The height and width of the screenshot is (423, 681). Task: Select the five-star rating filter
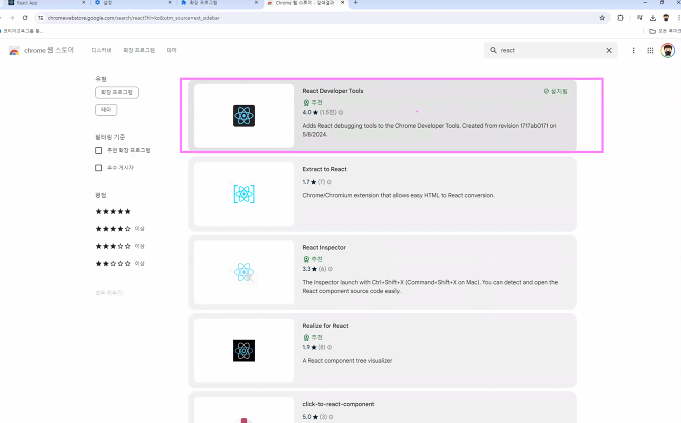point(113,212)
